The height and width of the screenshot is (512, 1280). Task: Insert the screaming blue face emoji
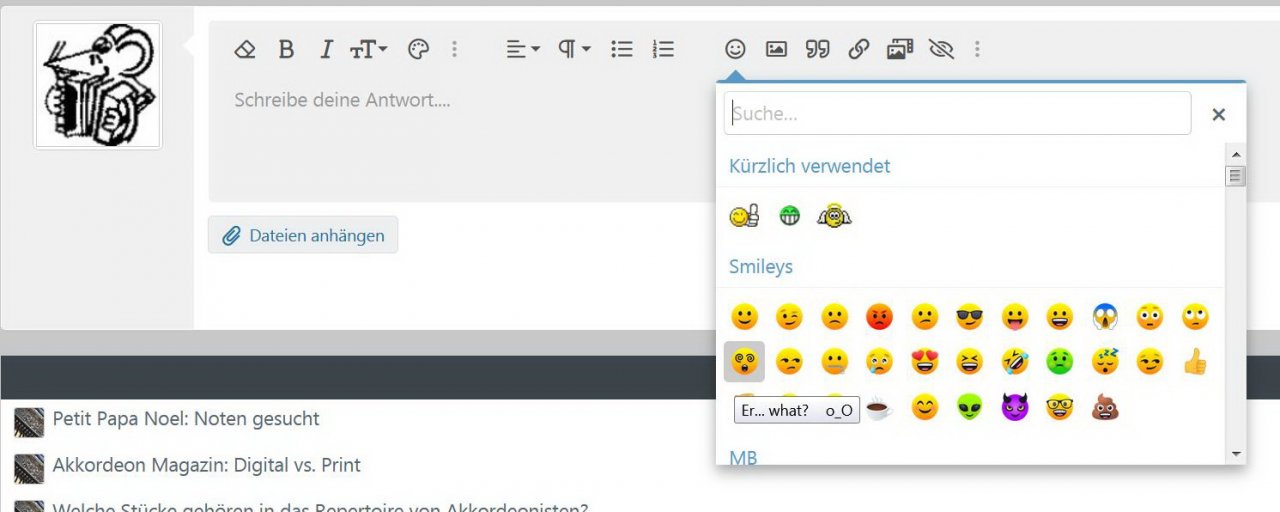coord(1105,318)
